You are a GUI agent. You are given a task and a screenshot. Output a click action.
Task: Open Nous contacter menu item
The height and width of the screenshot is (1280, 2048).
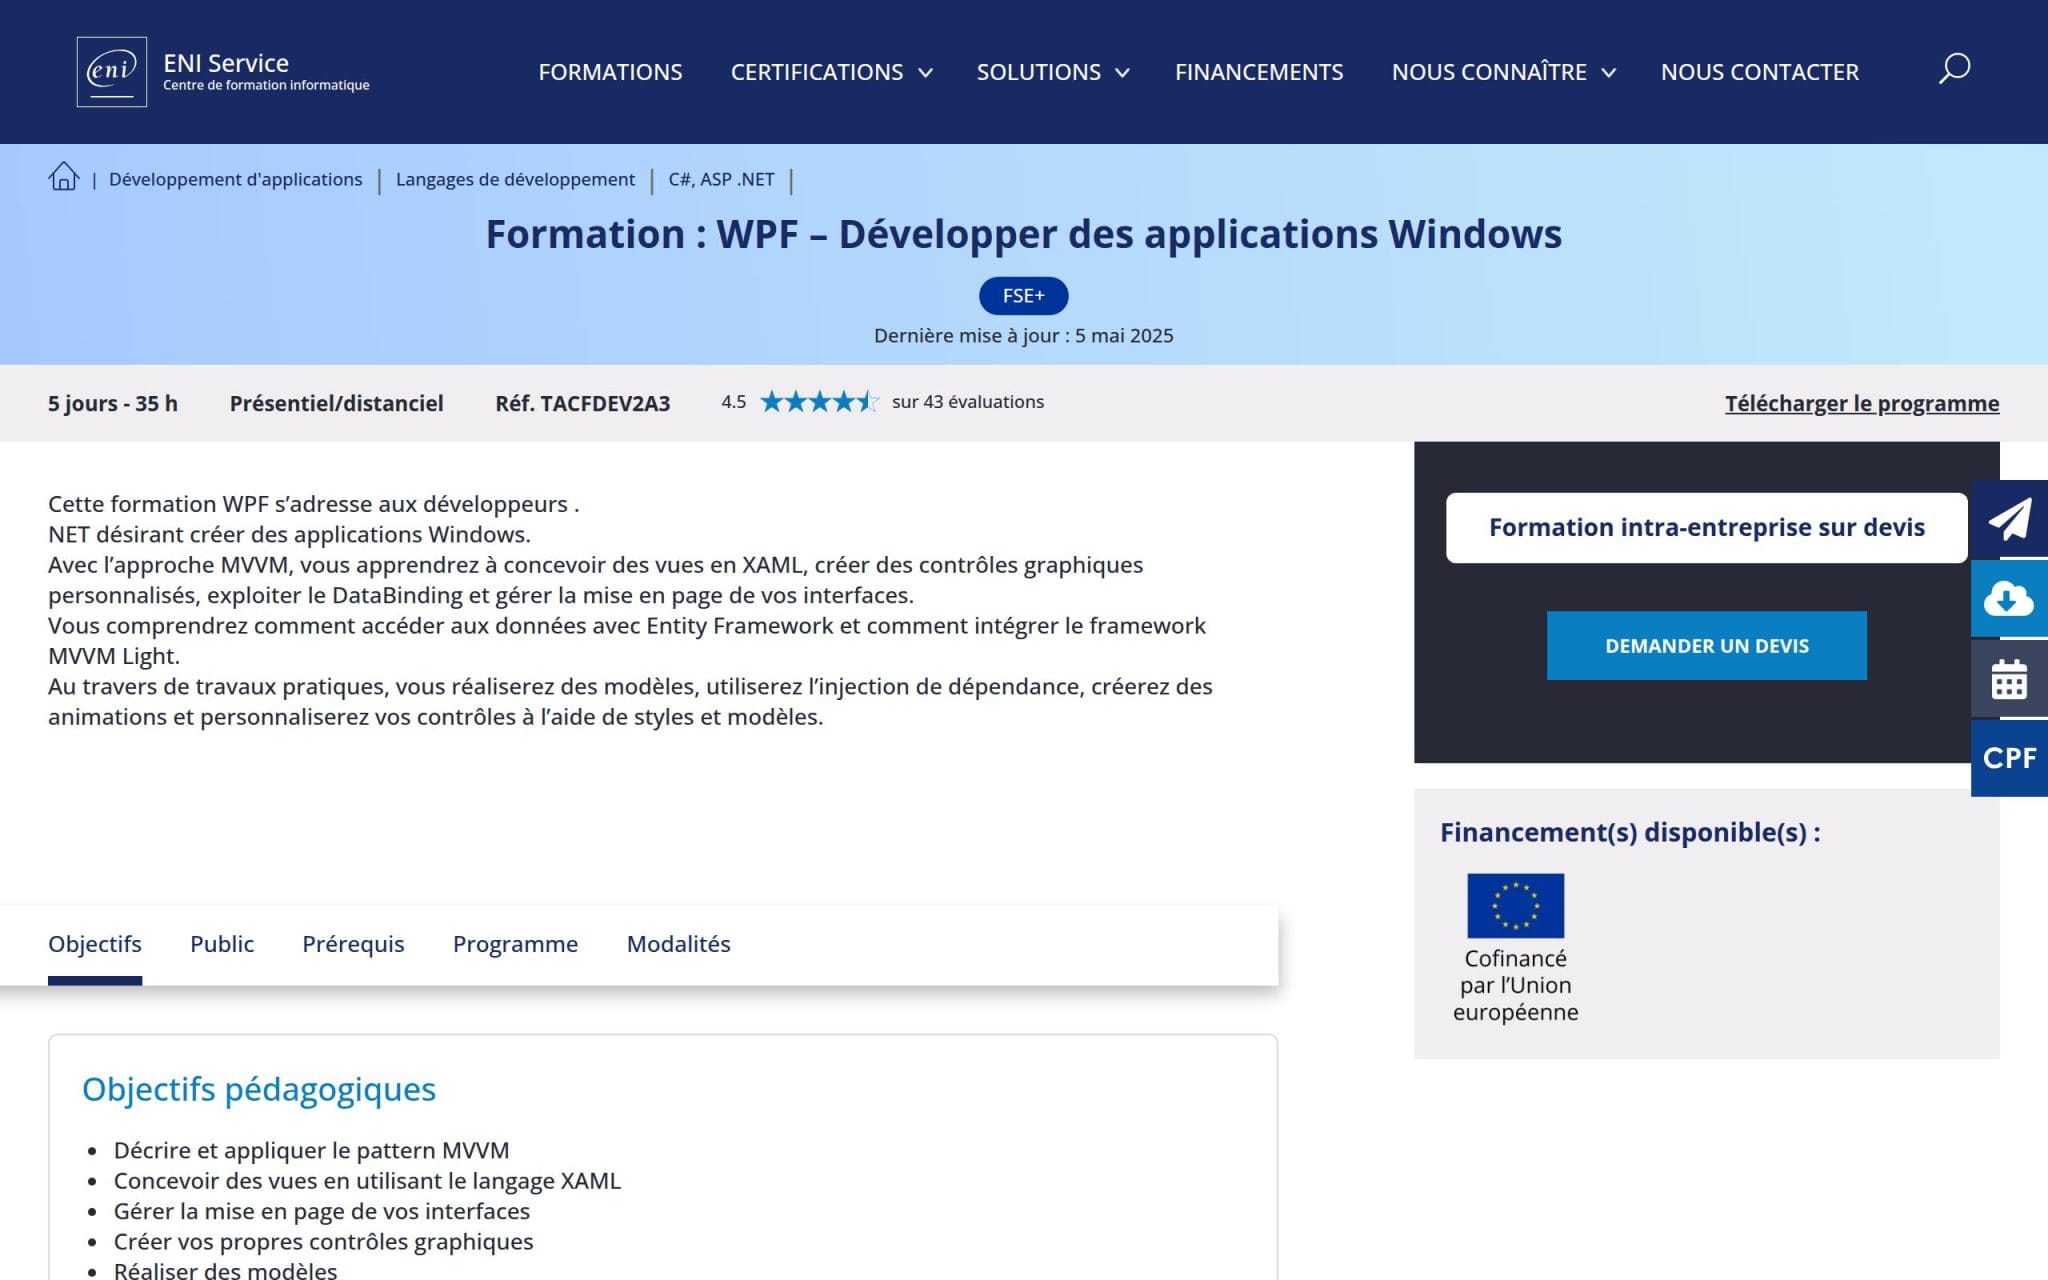[x=1760, y=72]
